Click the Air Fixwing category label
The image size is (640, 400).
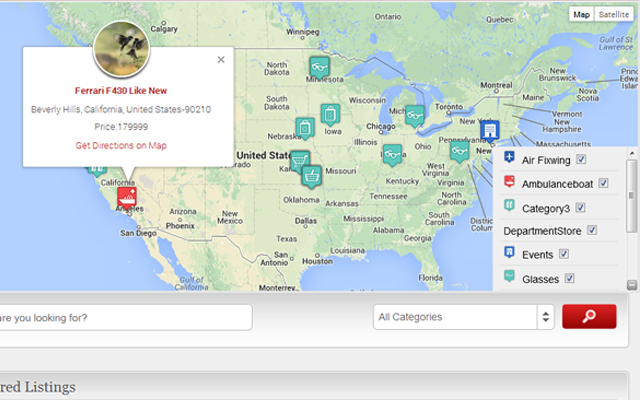coord(546,160)
